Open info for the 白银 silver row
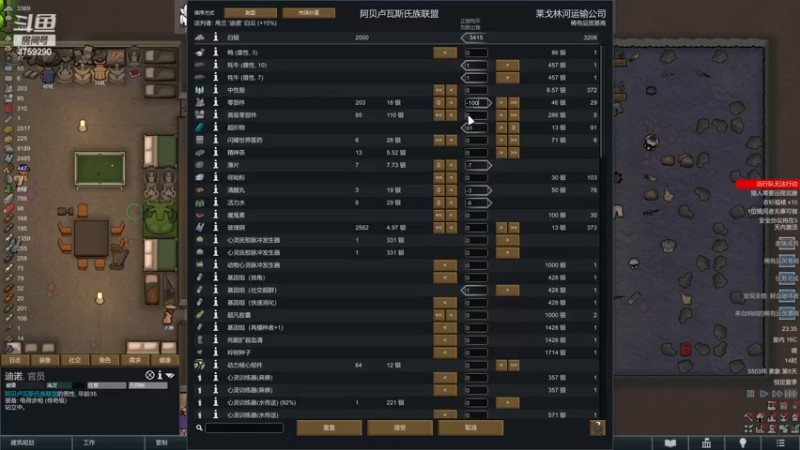Viewport: 800px width, 450px height. [x=215, y=37]
